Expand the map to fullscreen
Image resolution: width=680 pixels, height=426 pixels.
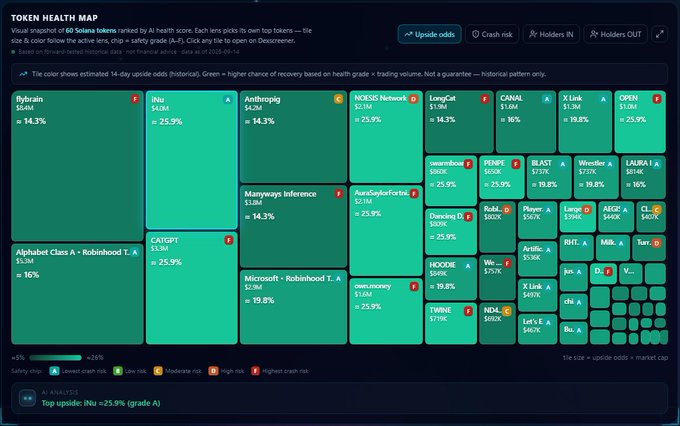(660, 34)
